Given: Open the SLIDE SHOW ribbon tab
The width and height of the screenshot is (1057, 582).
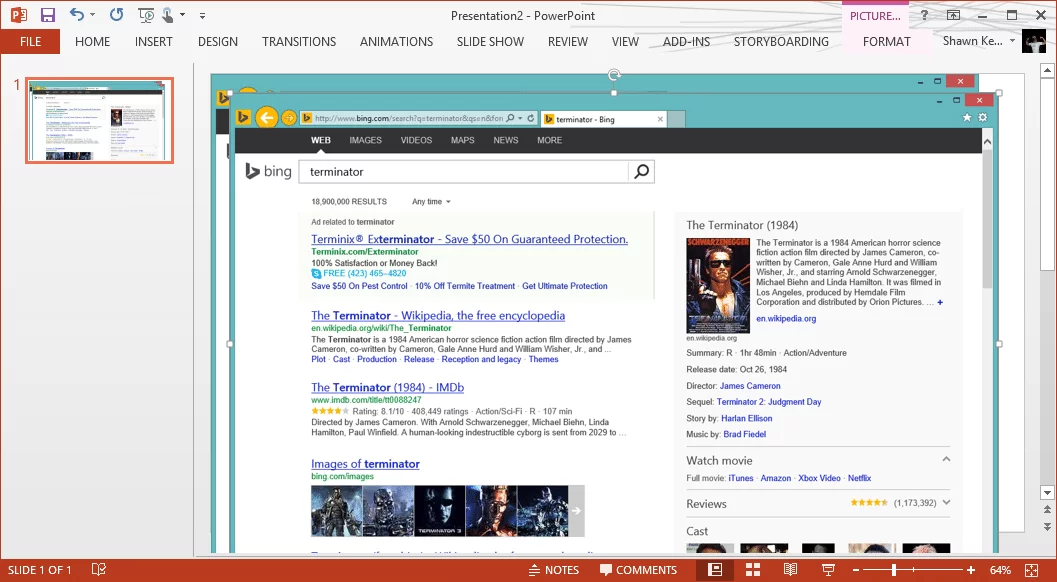Looking at the screenshot, I should pyautogui.click(x=490, y=41).
